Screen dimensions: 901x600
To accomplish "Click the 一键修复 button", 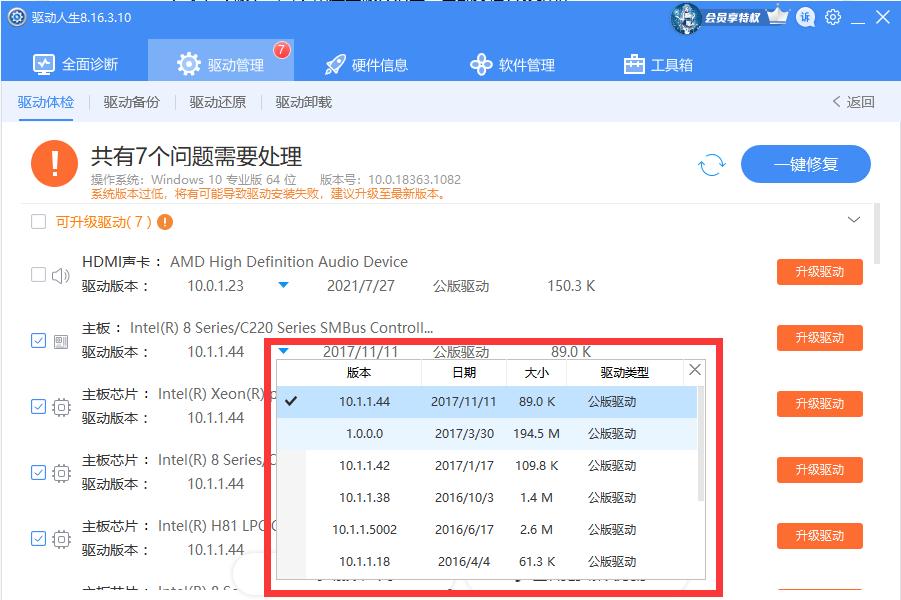I will tap(805, 164).
